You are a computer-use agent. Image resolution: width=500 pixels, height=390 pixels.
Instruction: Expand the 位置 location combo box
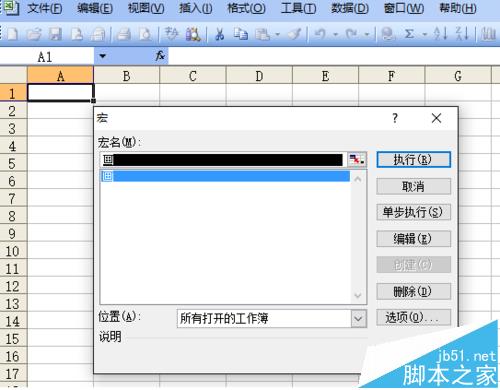pos(358,318)
